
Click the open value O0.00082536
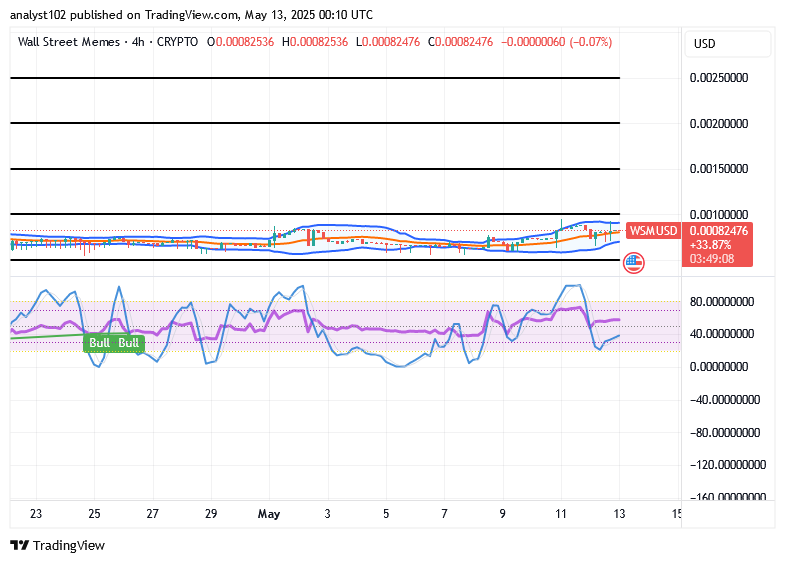tap(240, 42)
